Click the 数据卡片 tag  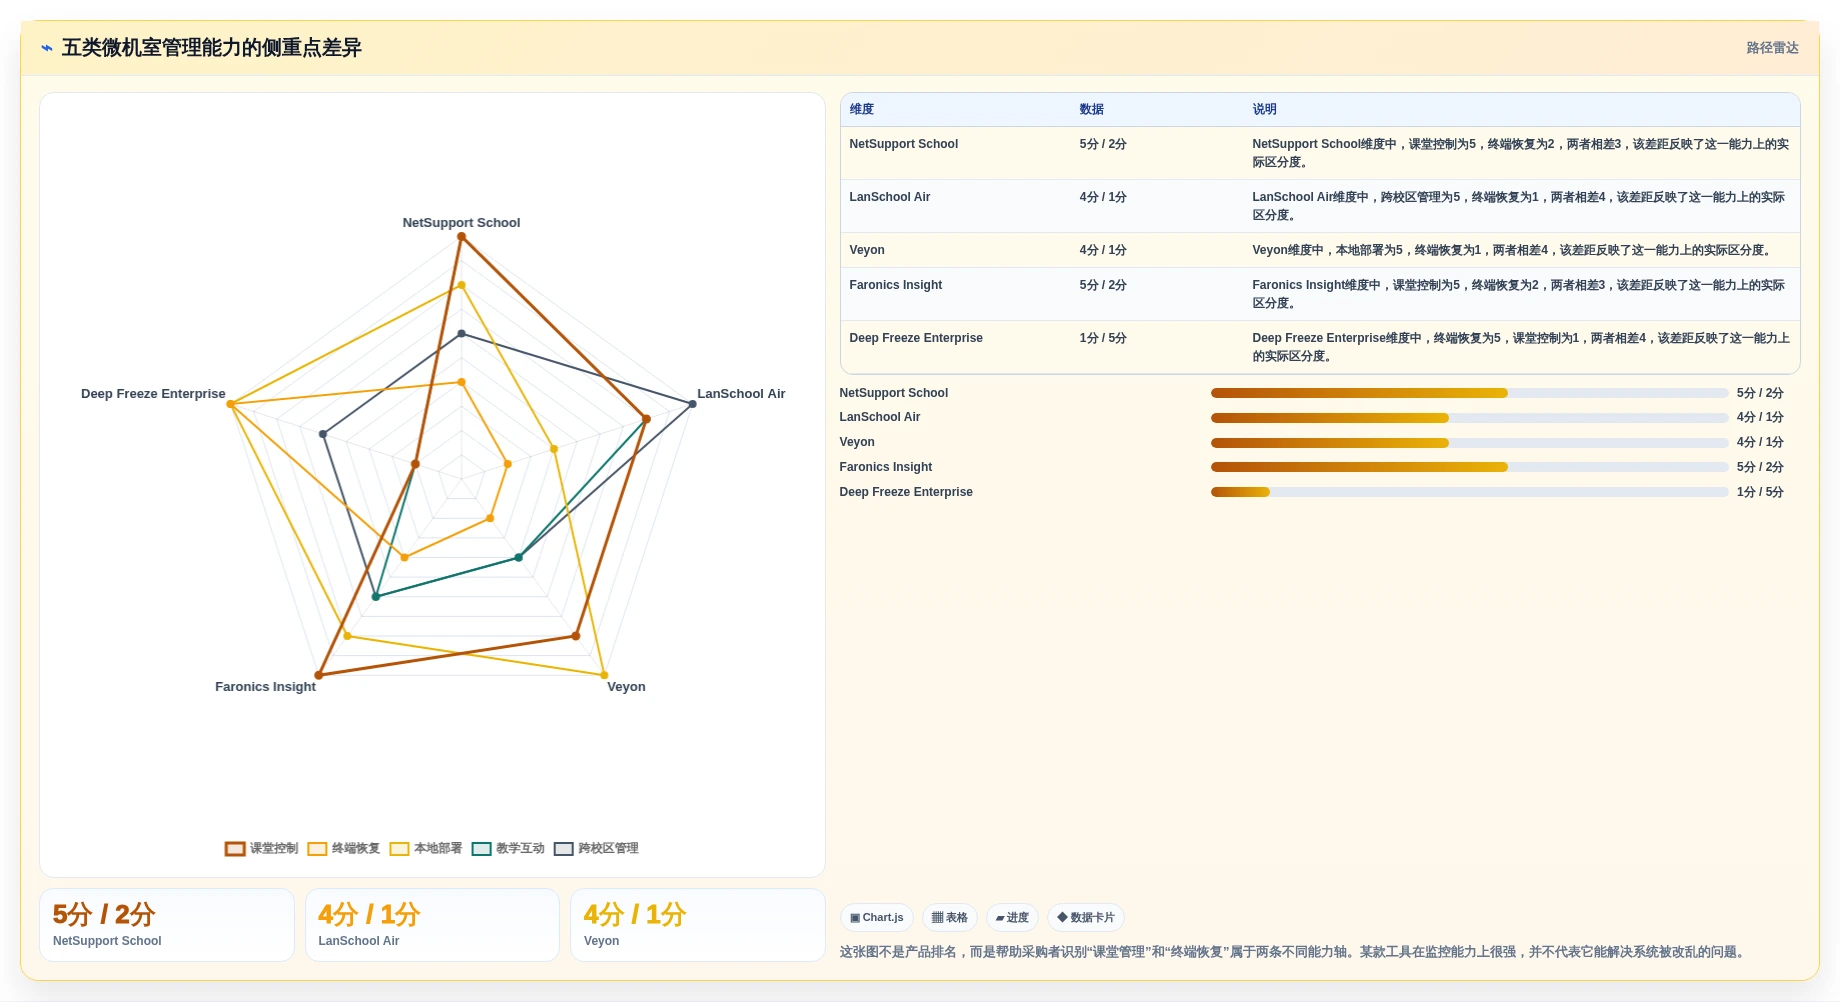(x=1085, y=918)
